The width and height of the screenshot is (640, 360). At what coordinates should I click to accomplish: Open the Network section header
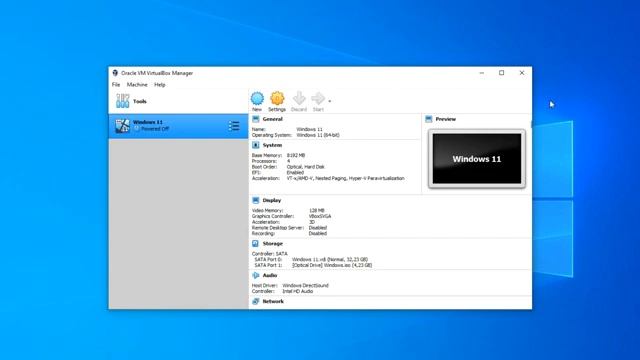tap(273, 302)
